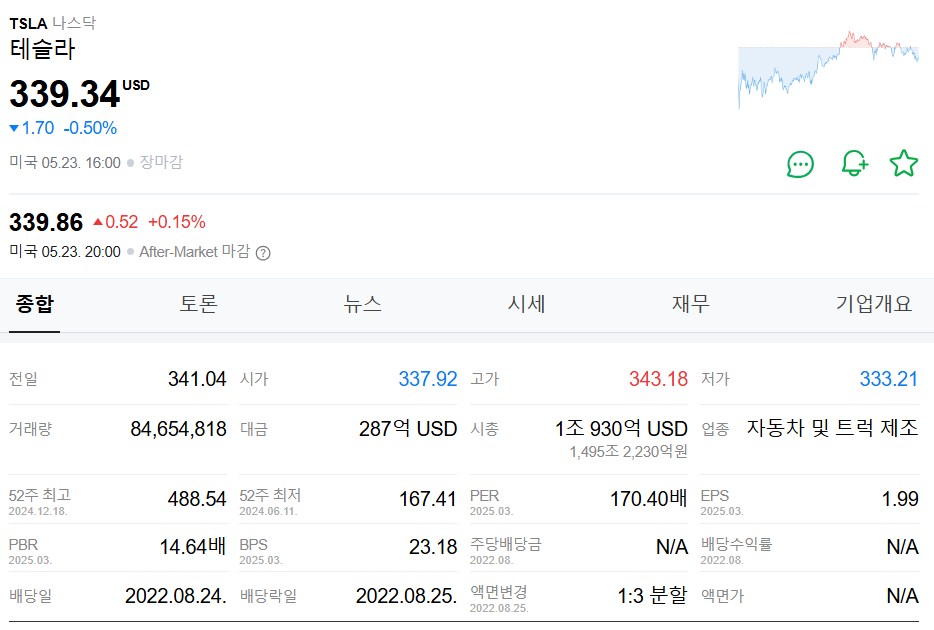Click the EPS value 1.99
The height and width of the screenshot is (630, 934).
click(900, 499)
